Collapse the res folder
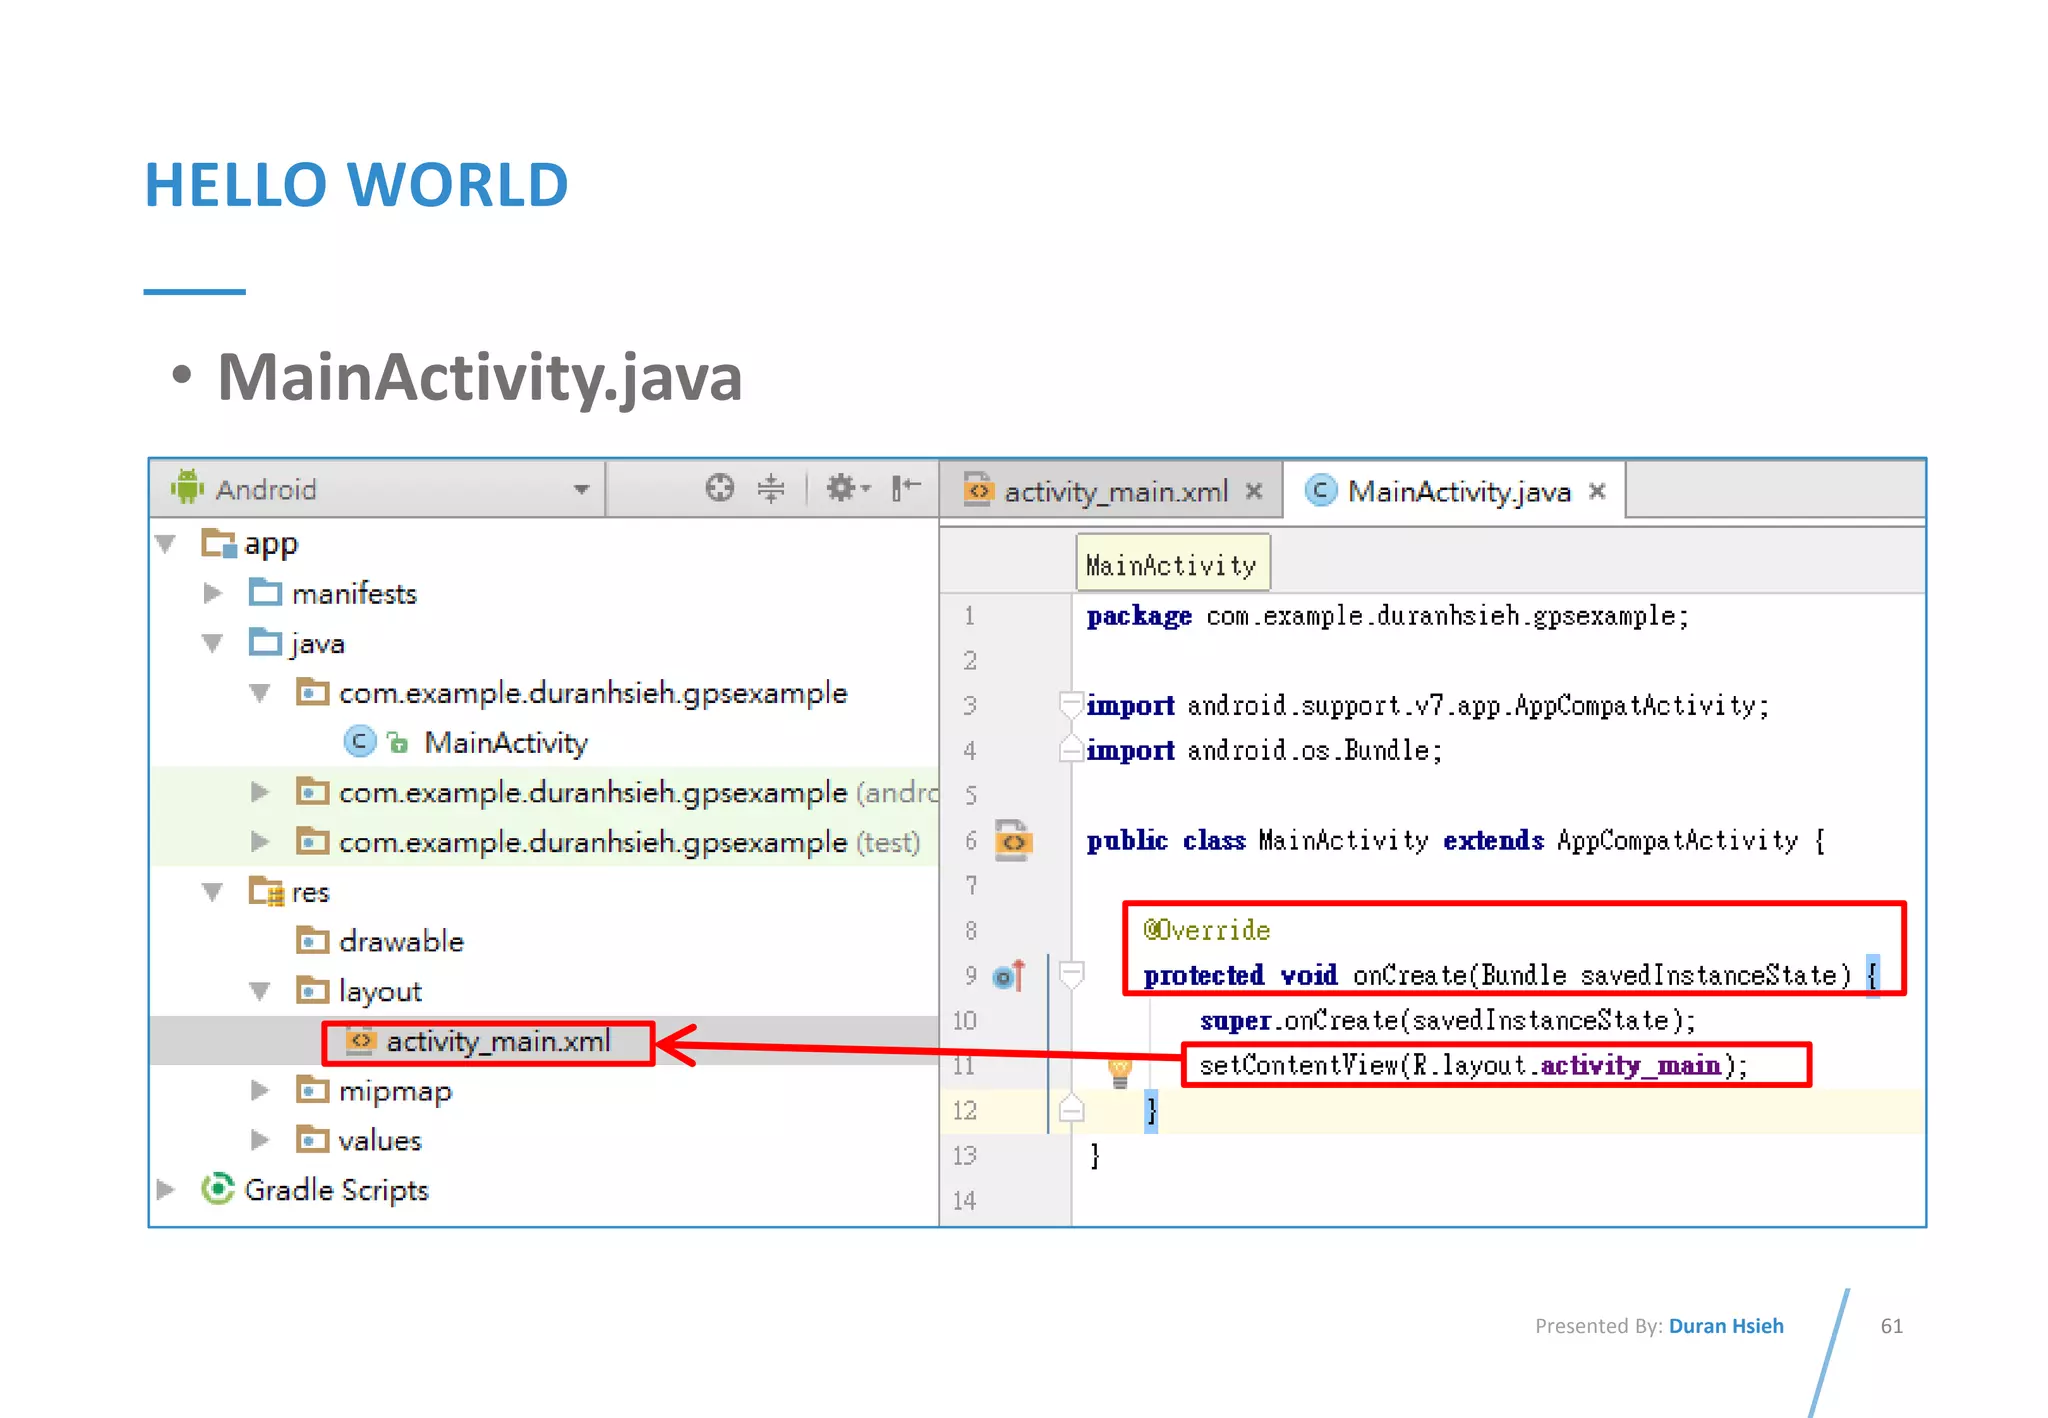 pos(212,892)
